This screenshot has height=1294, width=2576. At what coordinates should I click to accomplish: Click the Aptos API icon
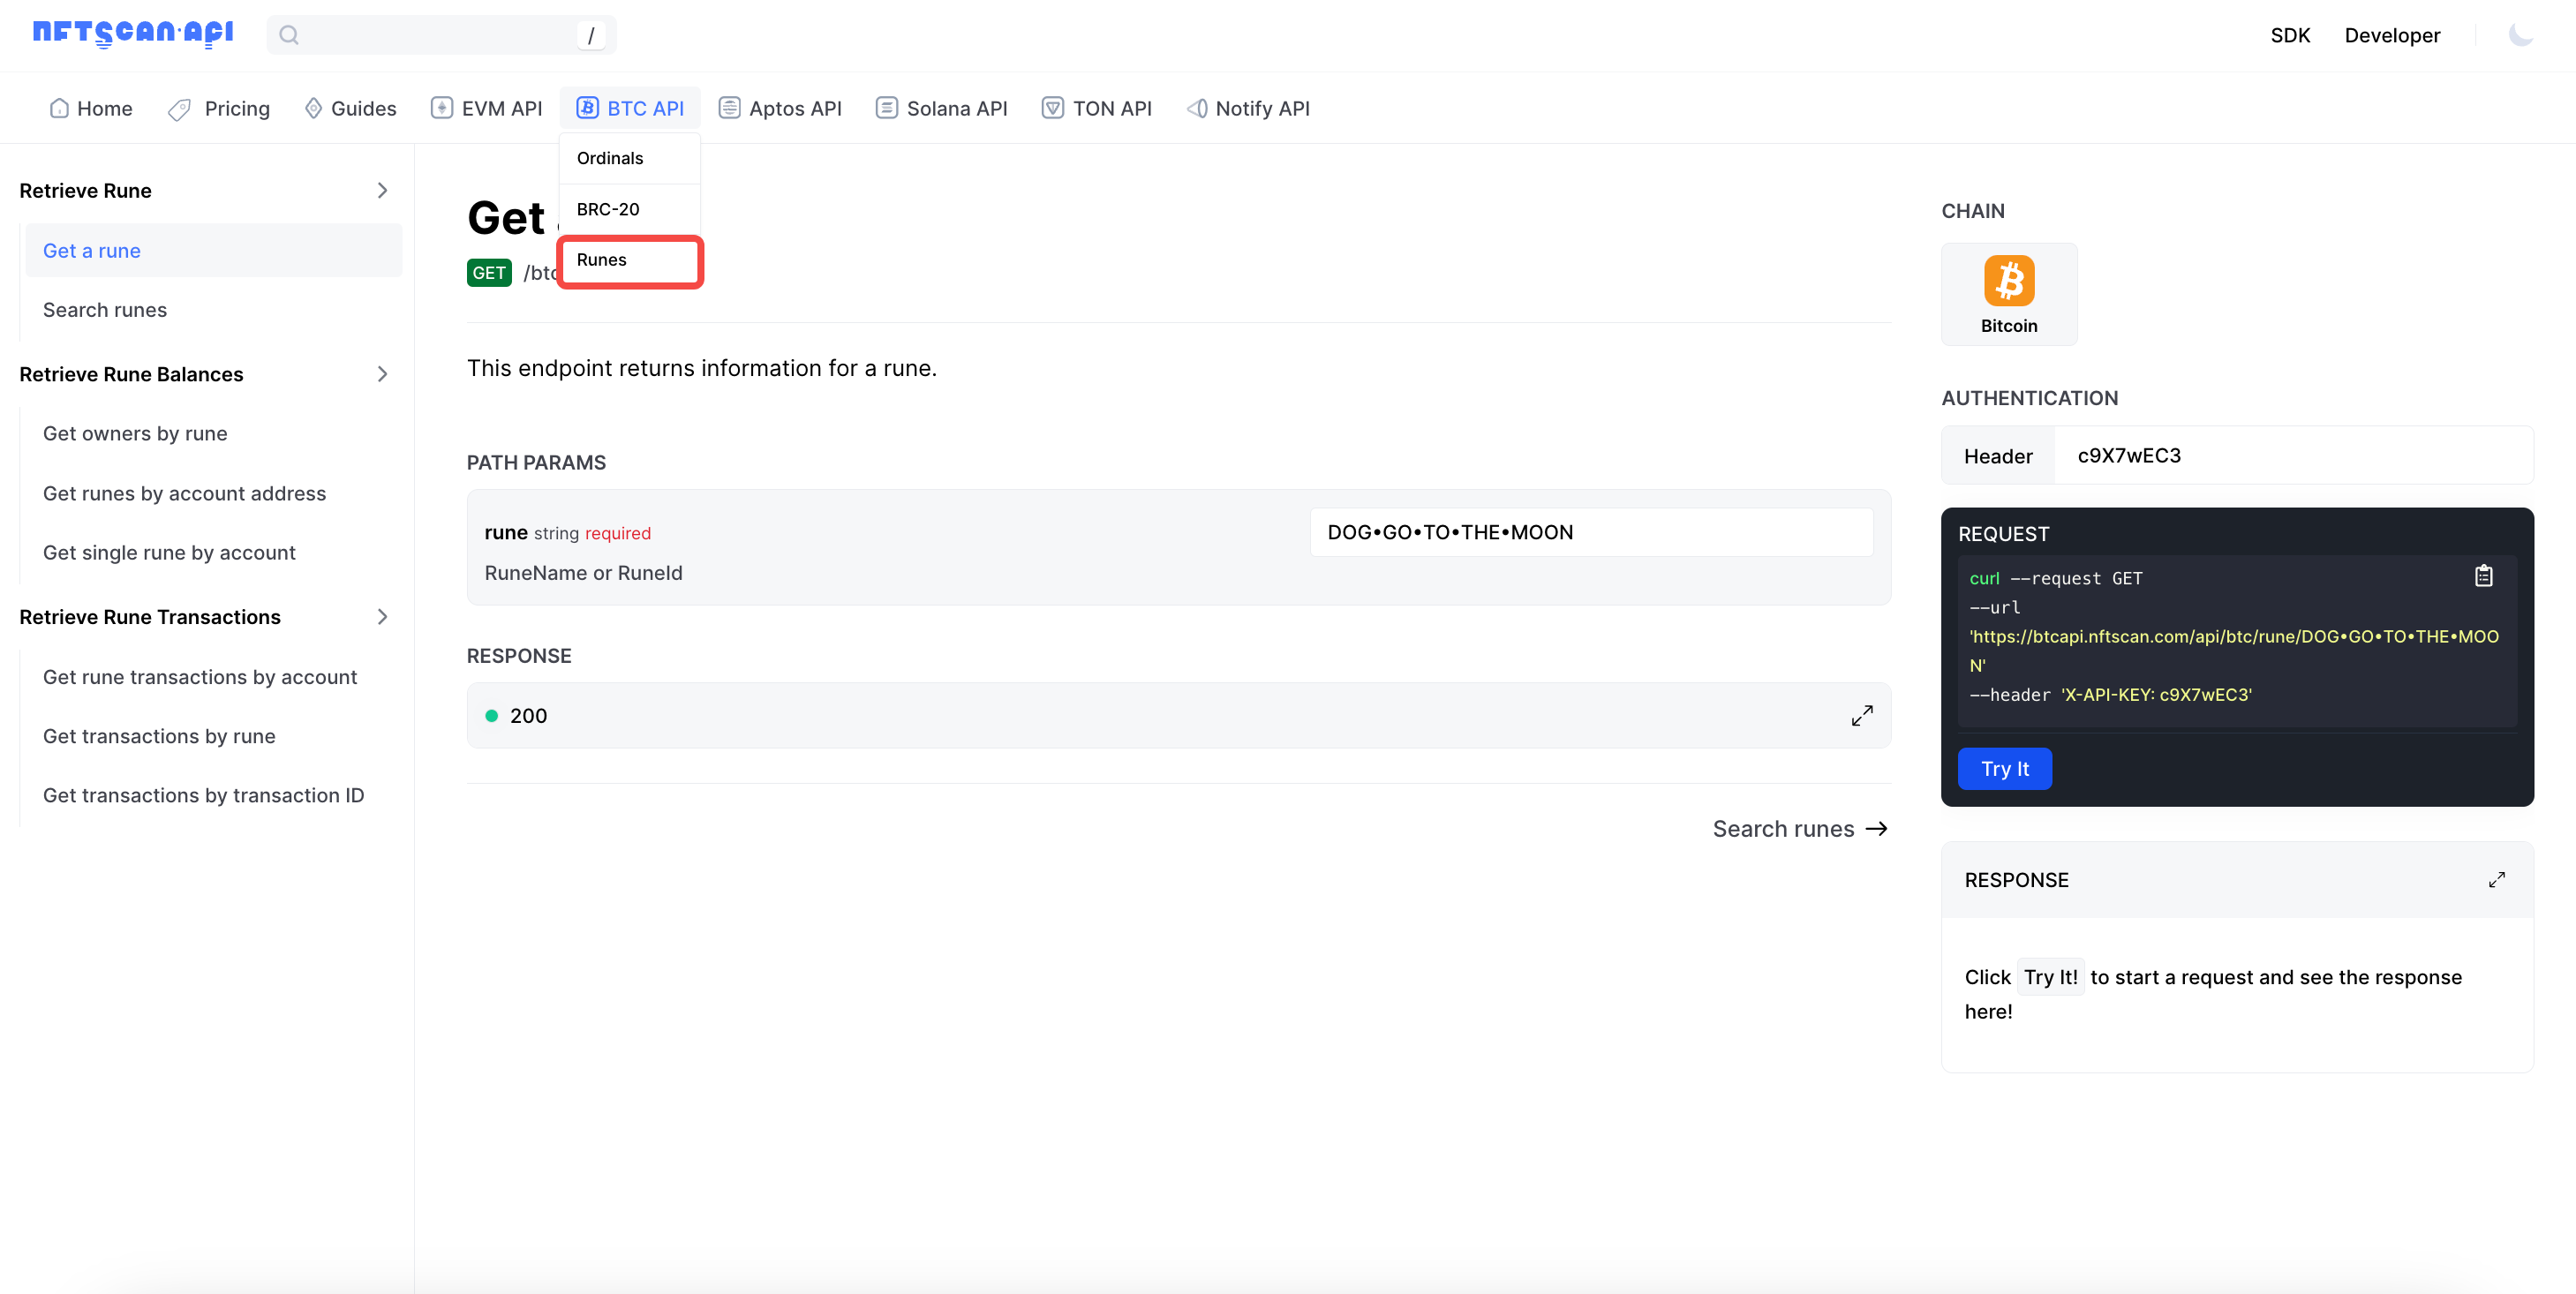point(729,108)
